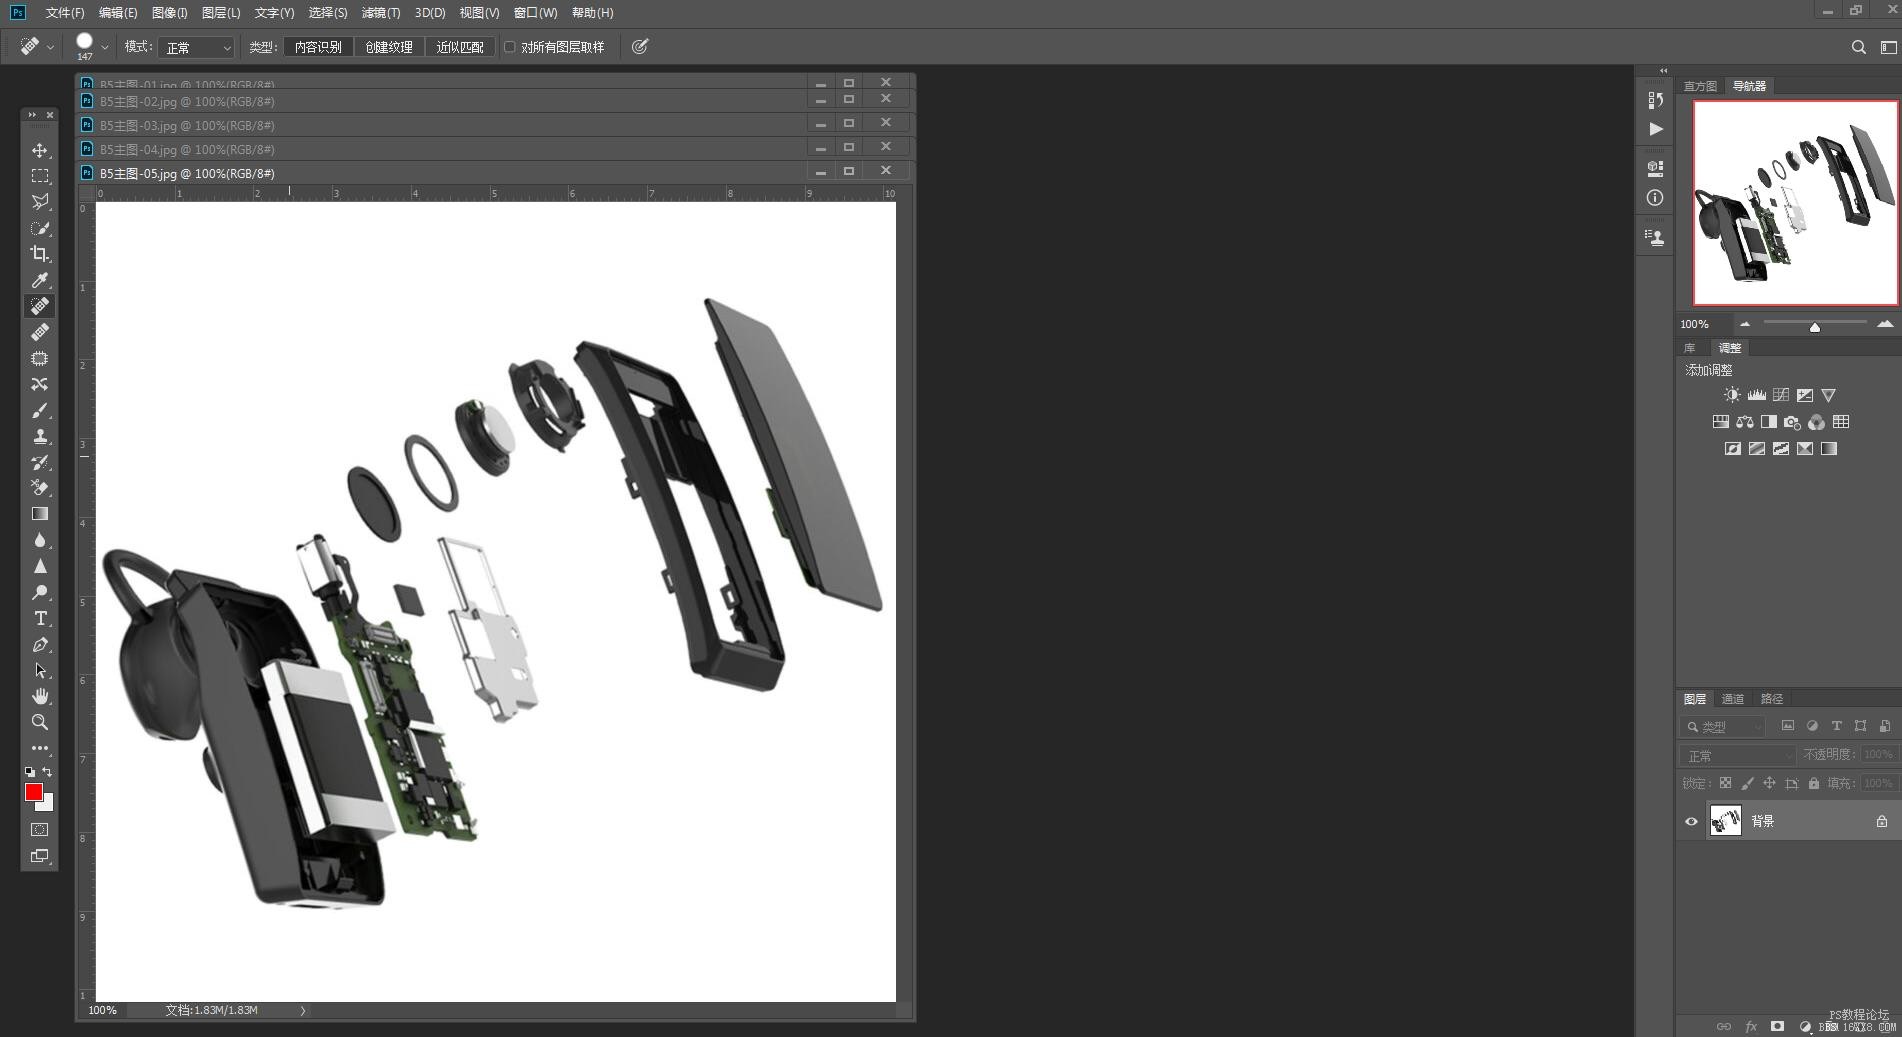Viewport: 1902px width, 1037px height.
Task: Reset default foreground and background colors
Action: tap(30, 772)
